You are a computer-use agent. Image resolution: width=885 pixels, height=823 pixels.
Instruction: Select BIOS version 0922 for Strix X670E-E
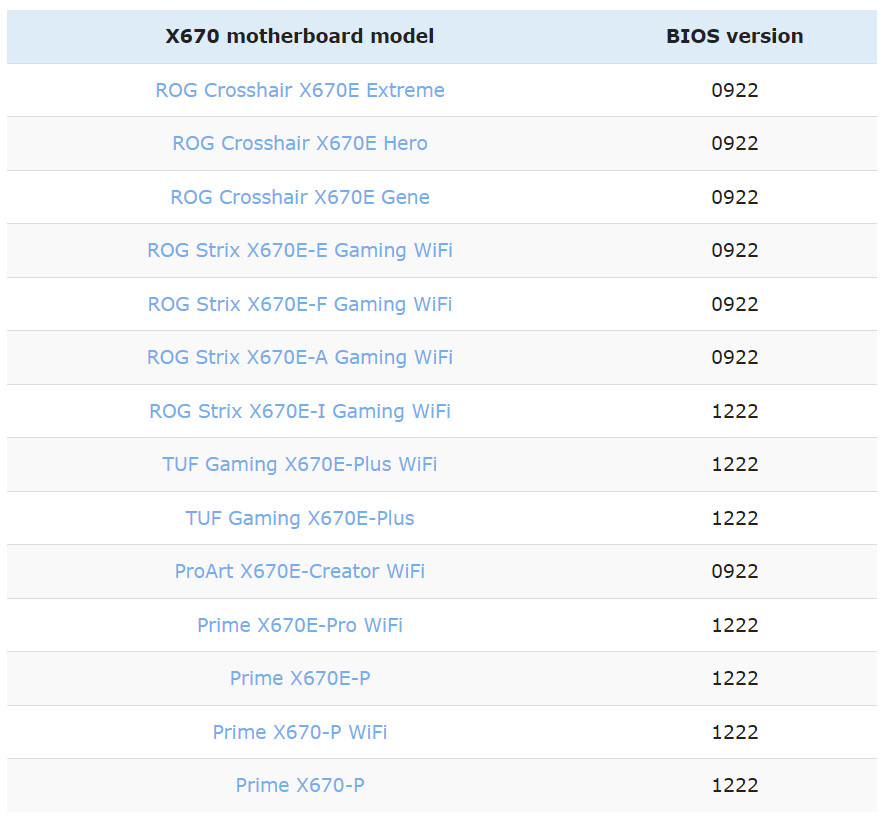click(x=734, y=250)
